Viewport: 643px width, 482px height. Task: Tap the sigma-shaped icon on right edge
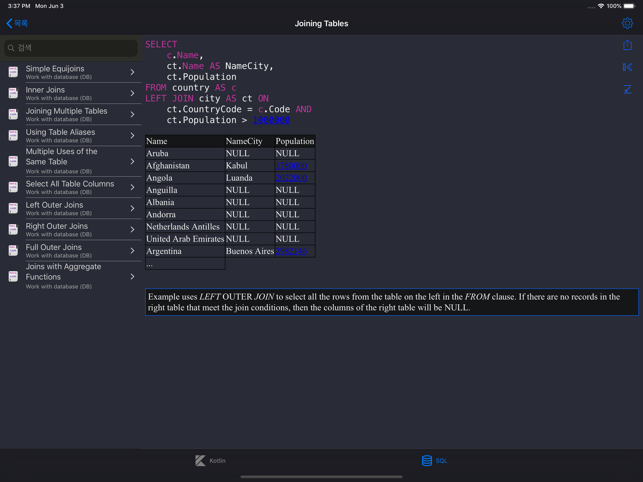pos(627,89)
